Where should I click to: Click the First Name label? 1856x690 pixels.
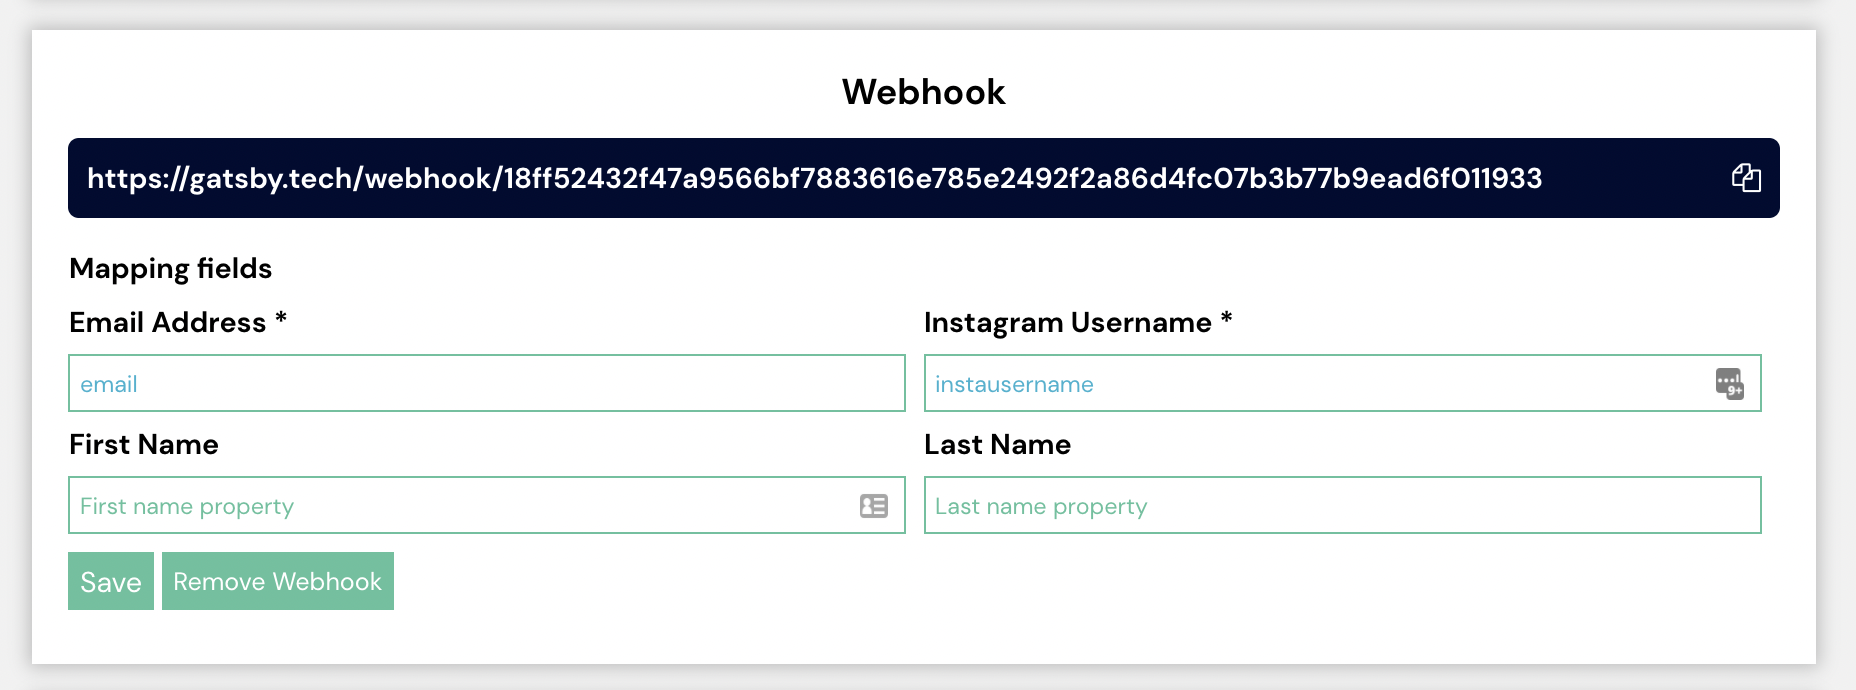click(x=144, y=444)
